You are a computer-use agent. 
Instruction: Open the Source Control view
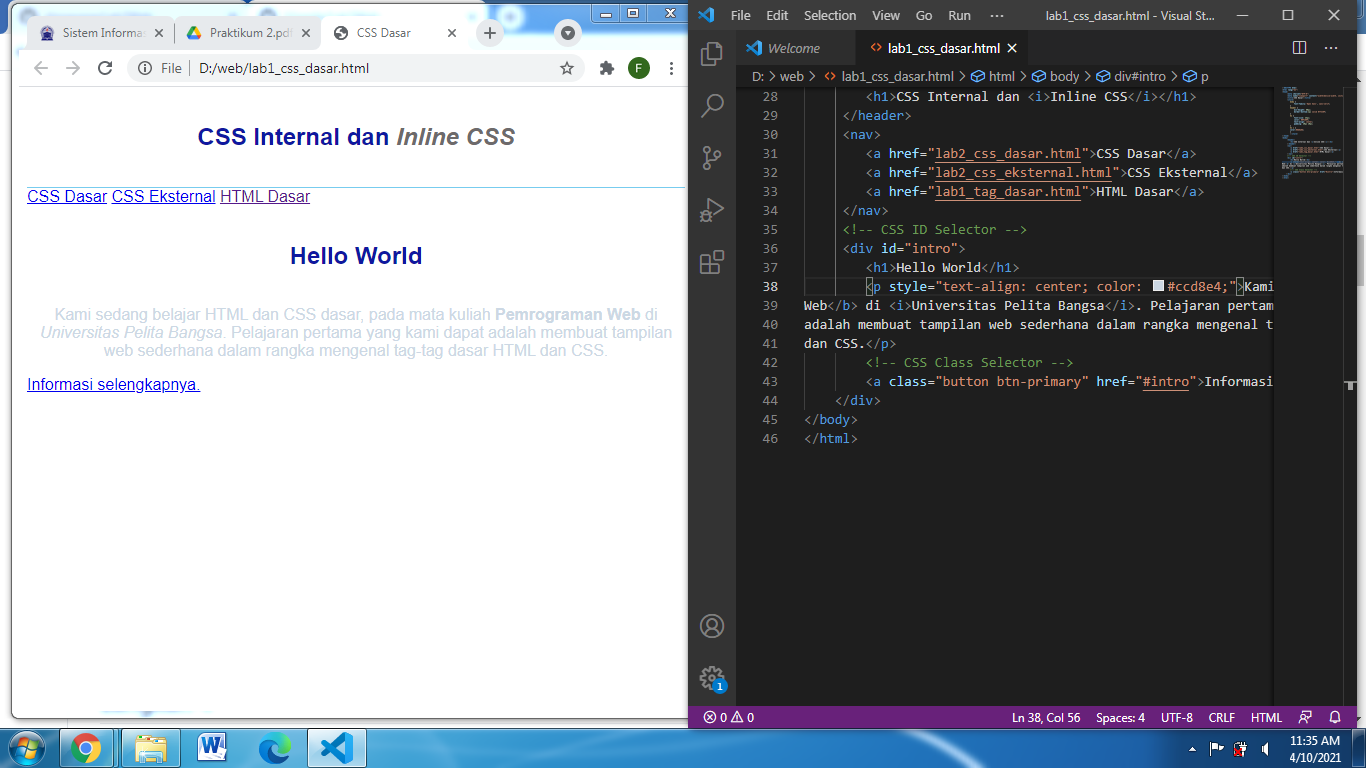pos(711,157)
